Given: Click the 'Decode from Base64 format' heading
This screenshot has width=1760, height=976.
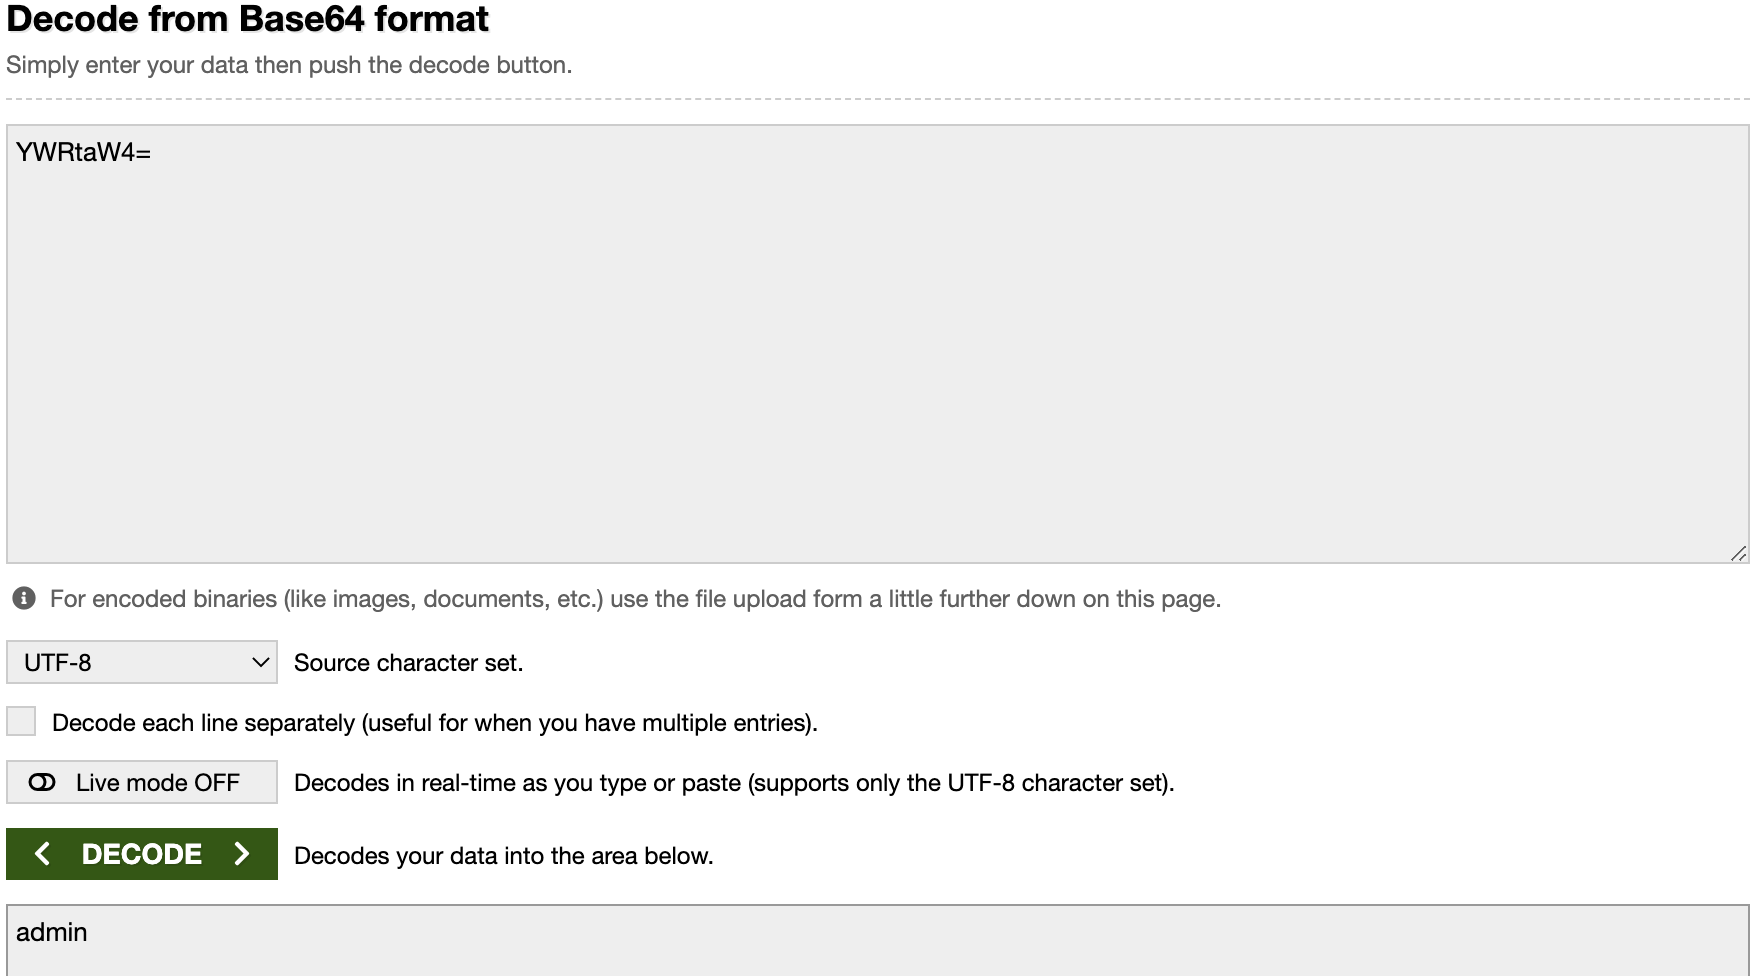Looking at the screenshot, I should click(248, 19).
